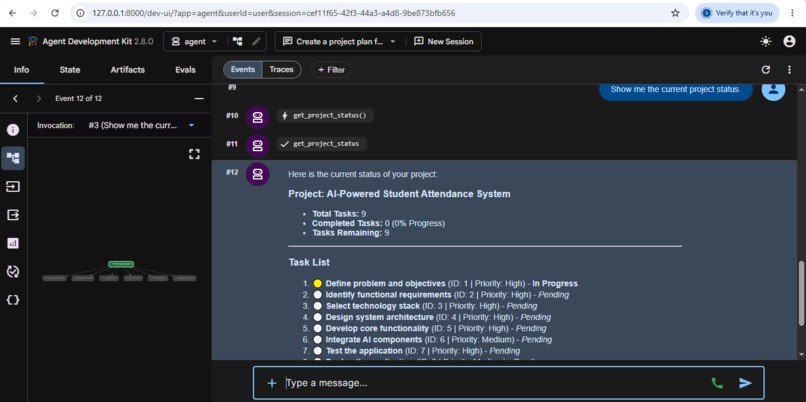Send the message with the arrow icon
This screenshot has height=402, width=806.
pos(745,383)
